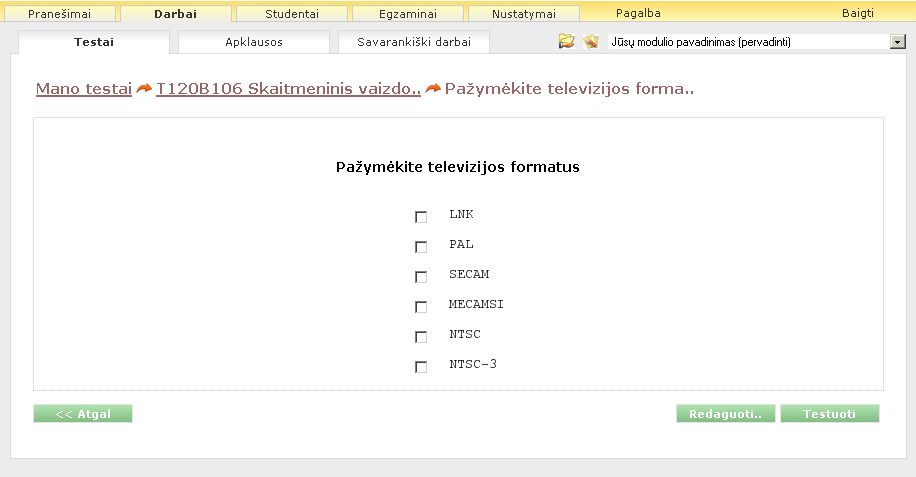The width and height of the screenshot is (916, 477).
Task: Open the Savarankiški darbai sub-tab
Action: tap(414, 42)
